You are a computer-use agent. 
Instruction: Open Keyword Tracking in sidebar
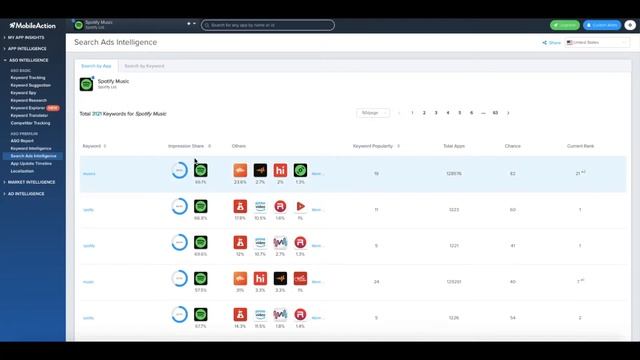point(28,78)
